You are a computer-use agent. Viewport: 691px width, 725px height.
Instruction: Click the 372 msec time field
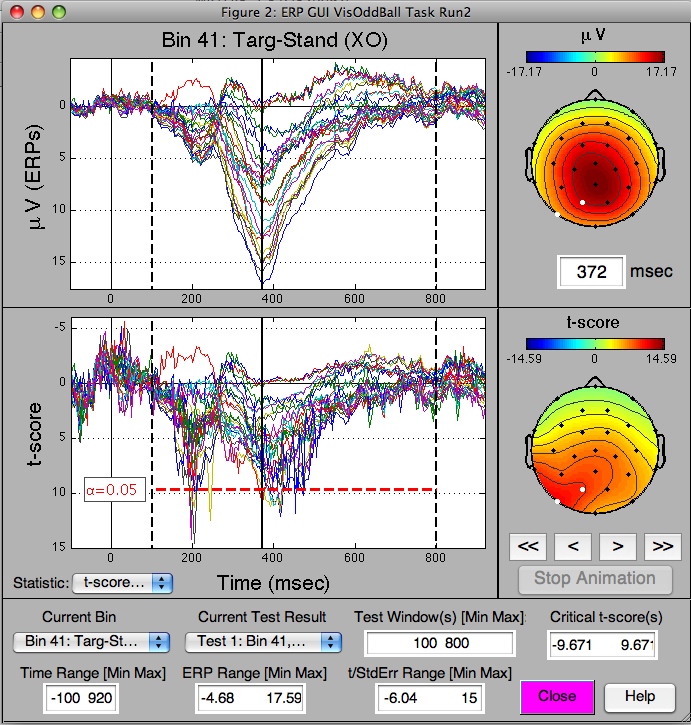click(591, 272)
